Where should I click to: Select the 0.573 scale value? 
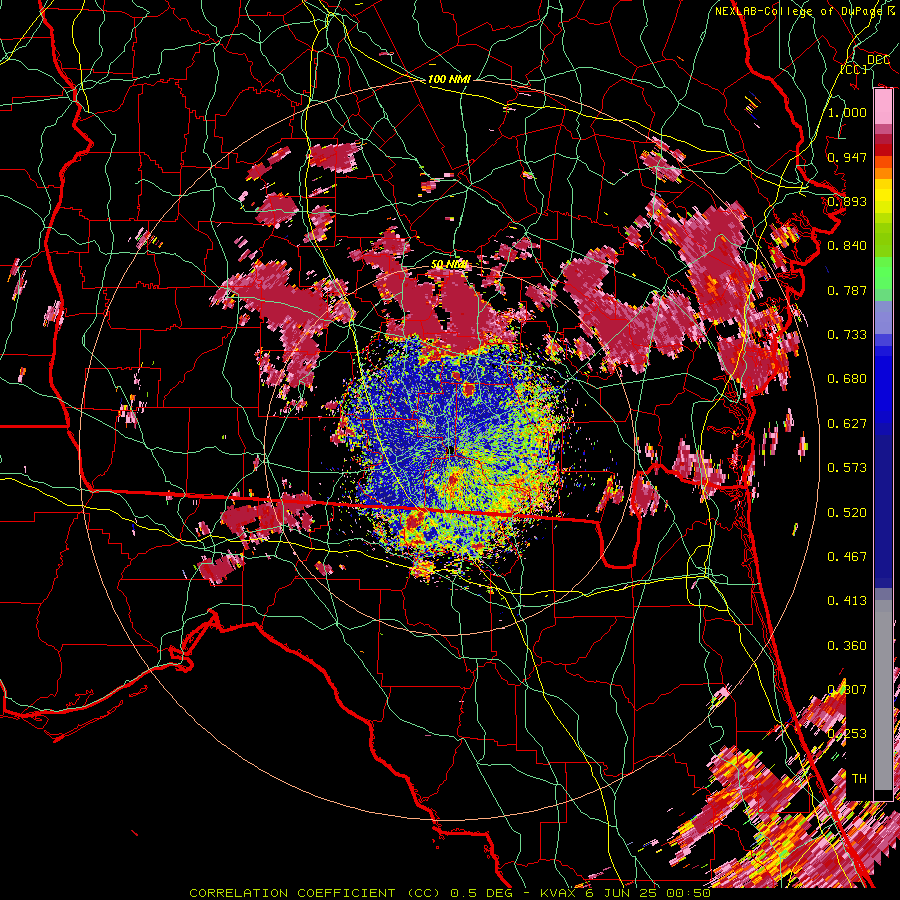847,468
